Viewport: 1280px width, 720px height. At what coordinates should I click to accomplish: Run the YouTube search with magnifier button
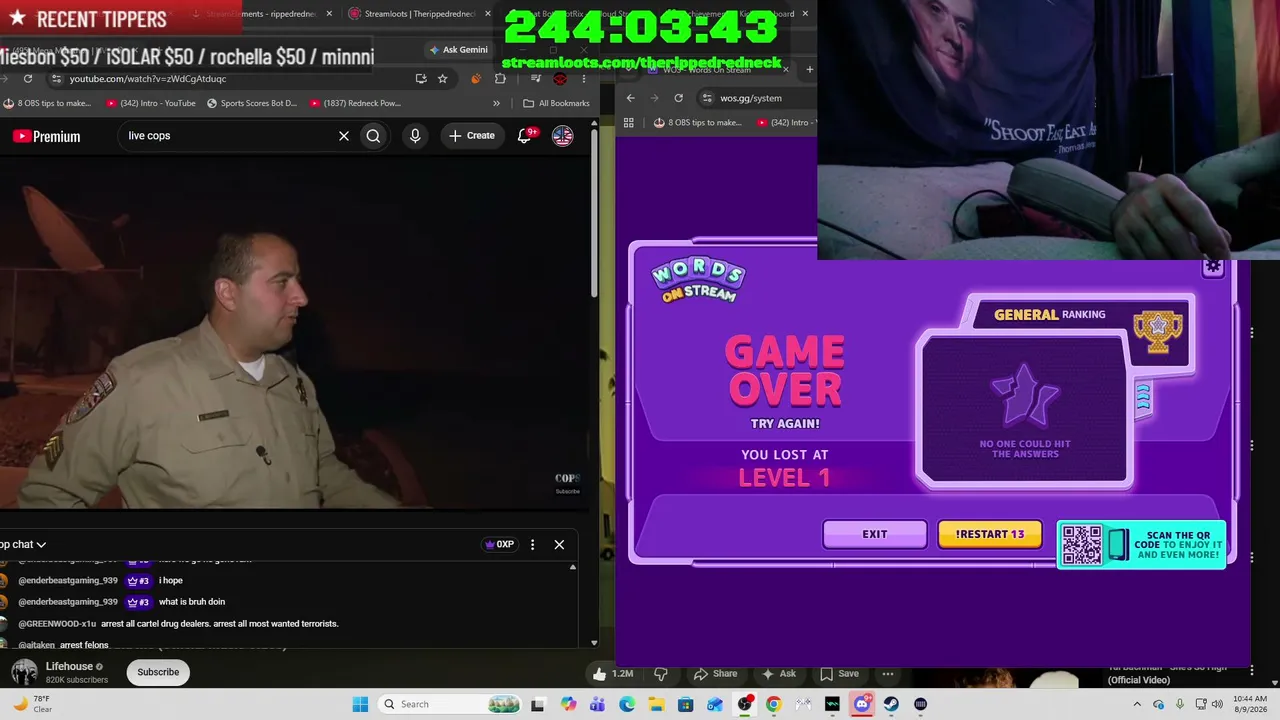point(373,136)
